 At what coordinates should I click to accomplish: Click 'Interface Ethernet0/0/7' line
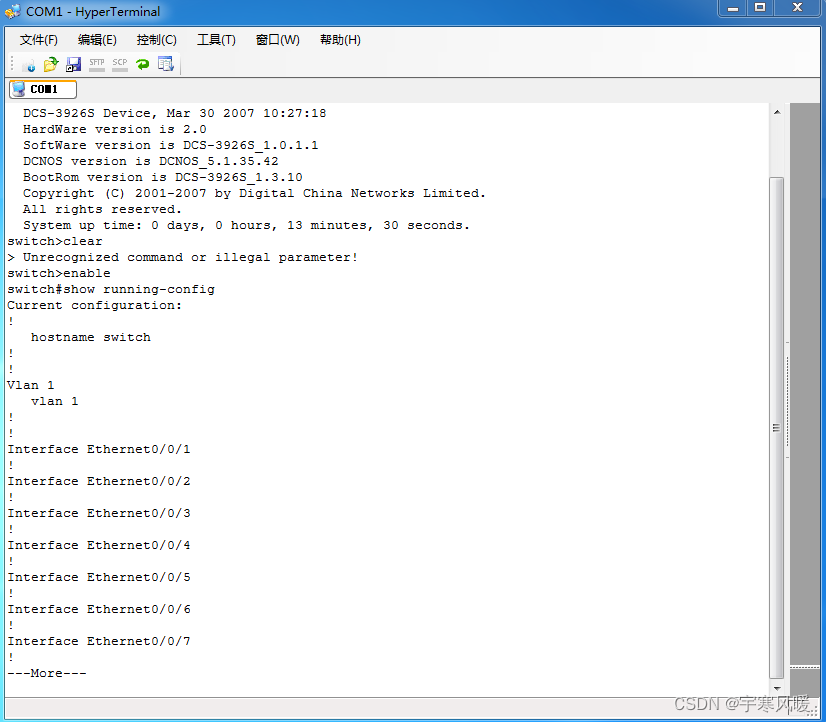click(99, 641)
